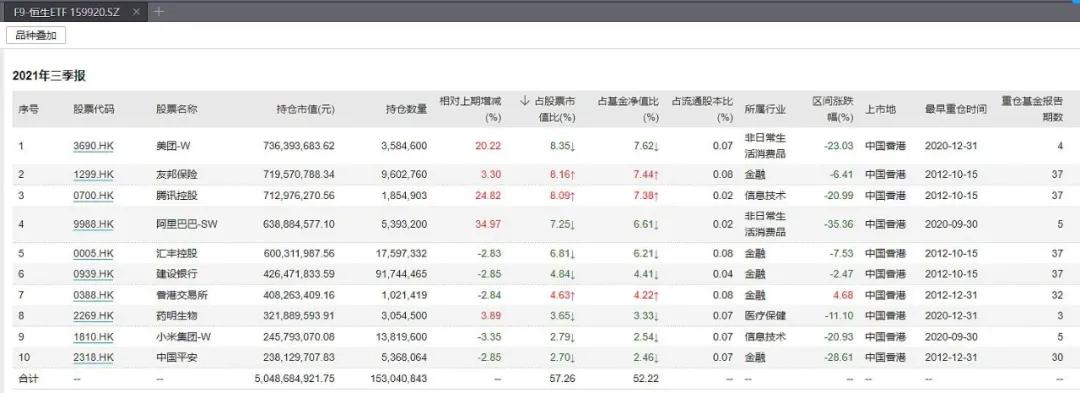The height and width of the screenshot is (393, 1080).
Task: Click total stock ratio 57.26
Action: (563, 378)
